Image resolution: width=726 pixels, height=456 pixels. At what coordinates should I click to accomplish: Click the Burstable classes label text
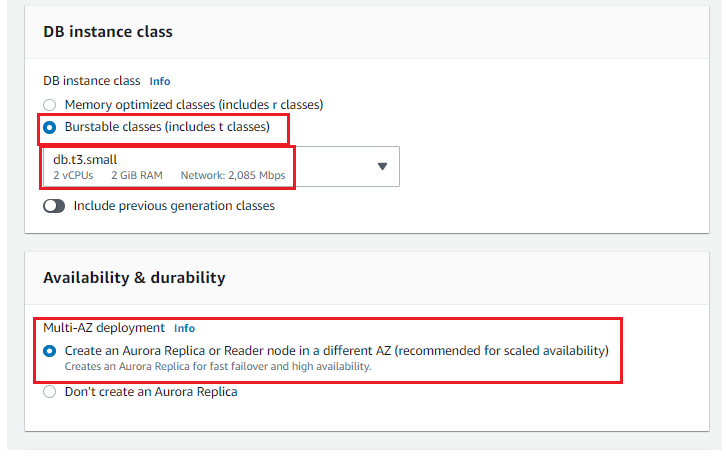tap(167, 127)
